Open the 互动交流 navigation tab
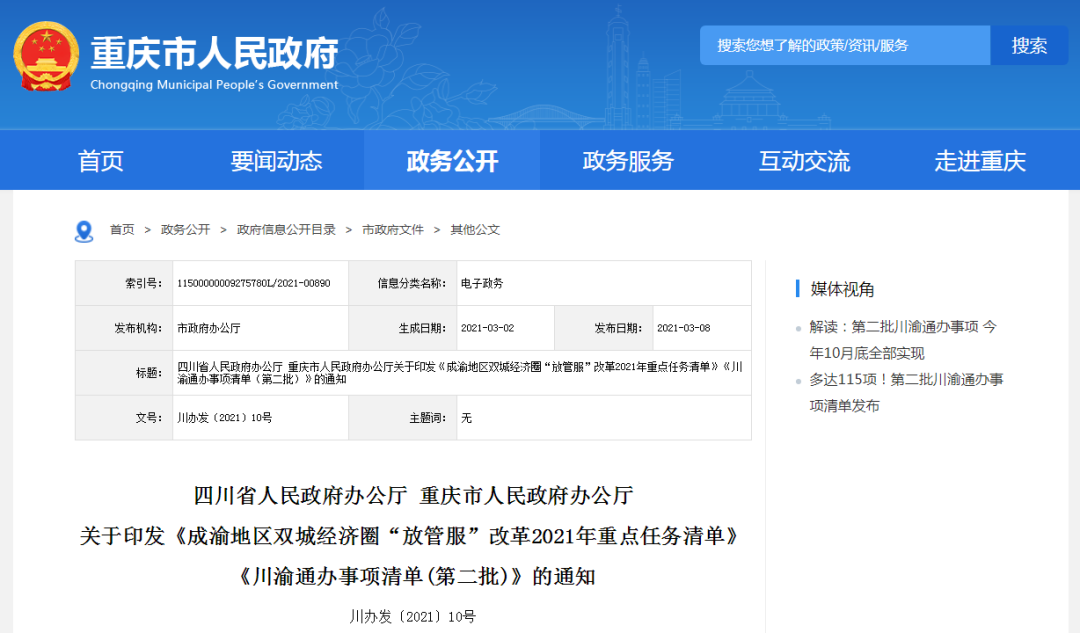 pyautogui.click(x=804, y=161)
